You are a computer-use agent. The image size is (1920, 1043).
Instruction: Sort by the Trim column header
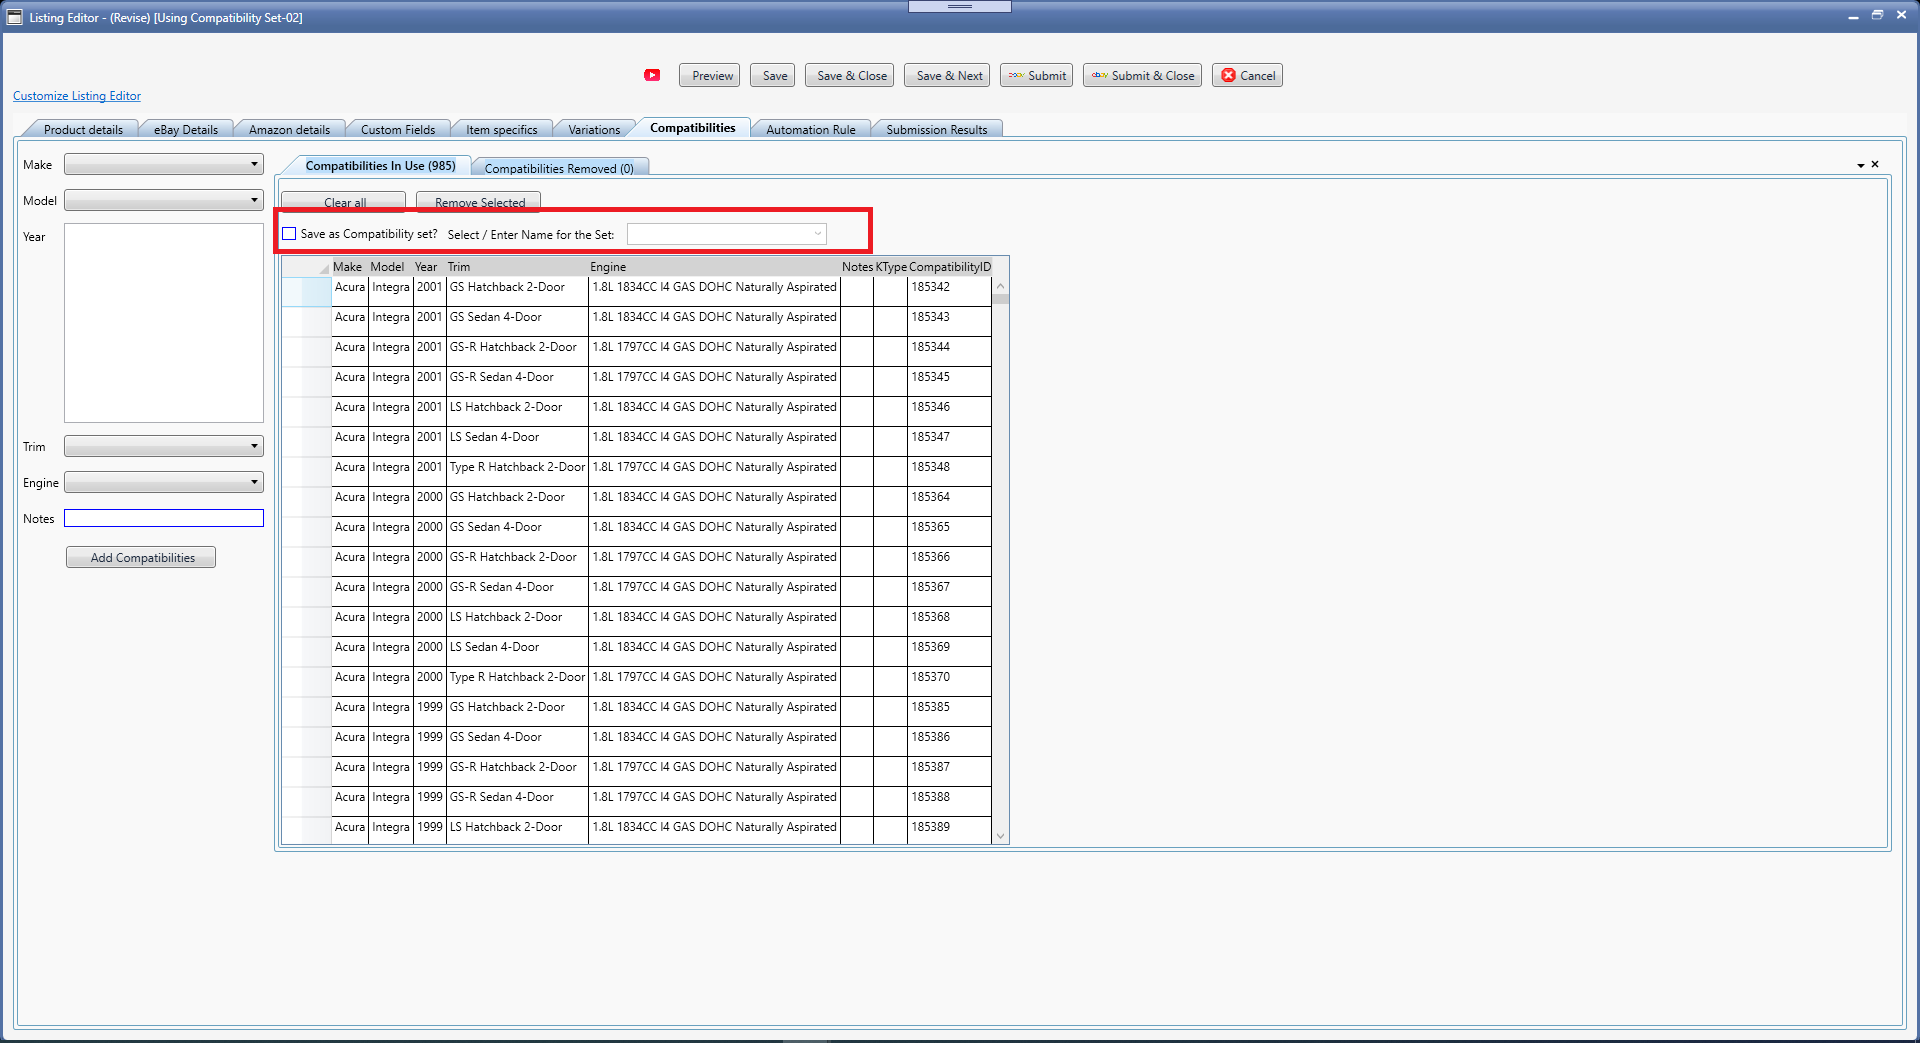(517, 267)
